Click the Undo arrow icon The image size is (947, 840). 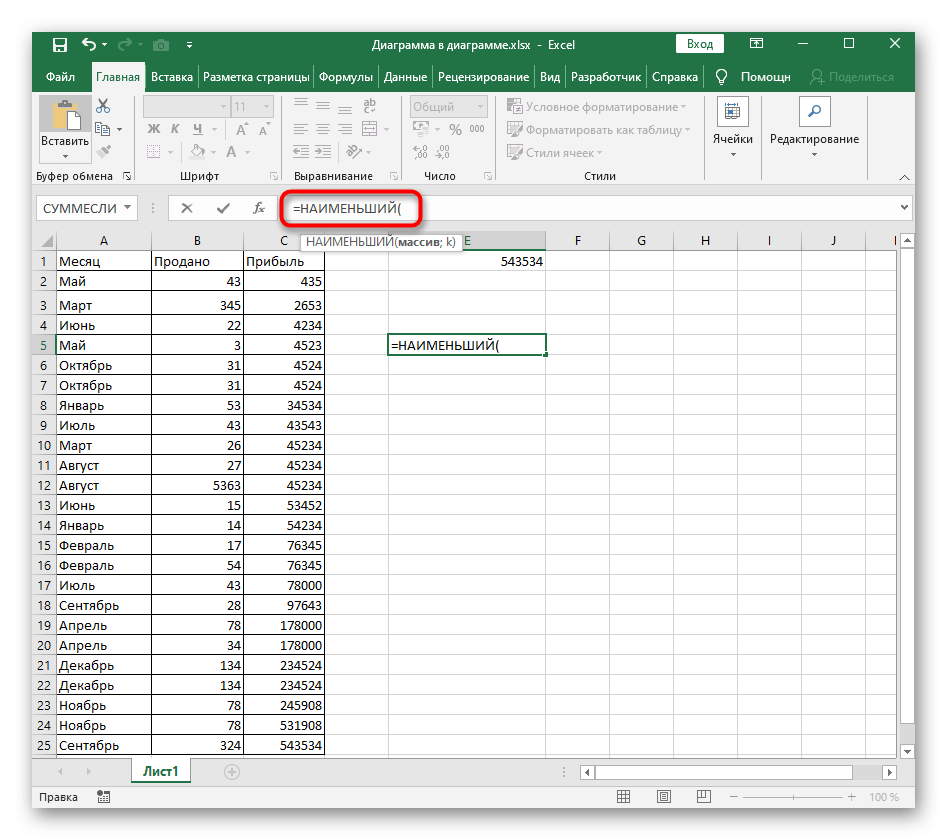(89, 44)
